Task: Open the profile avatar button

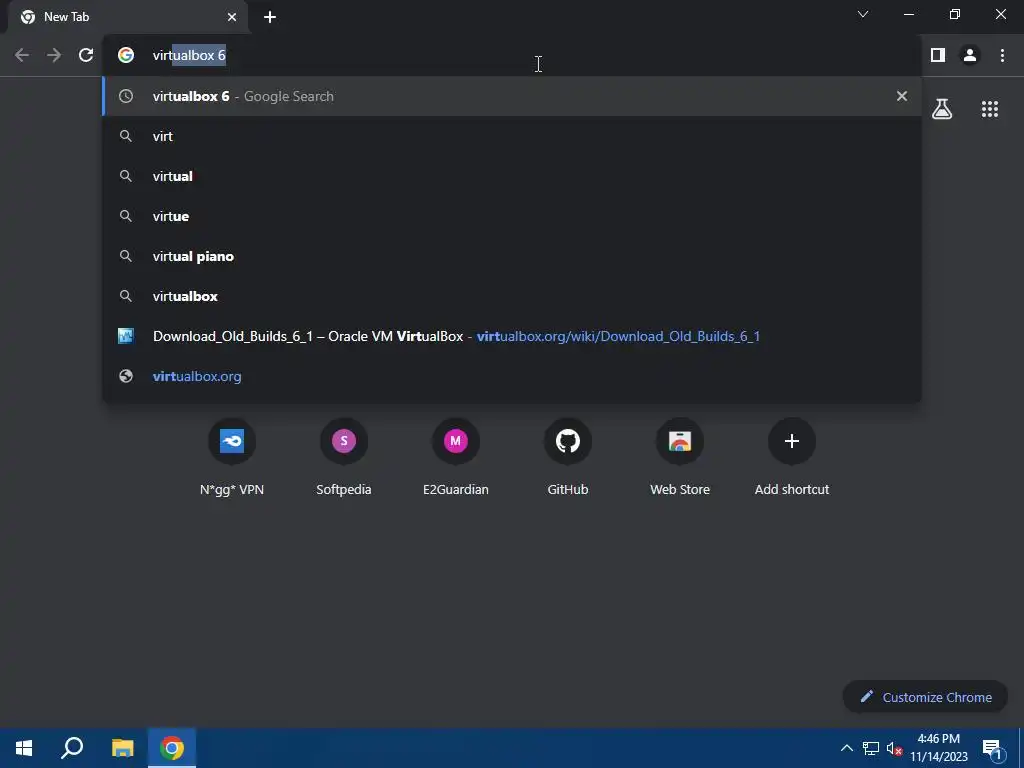Action: (970, 56)
